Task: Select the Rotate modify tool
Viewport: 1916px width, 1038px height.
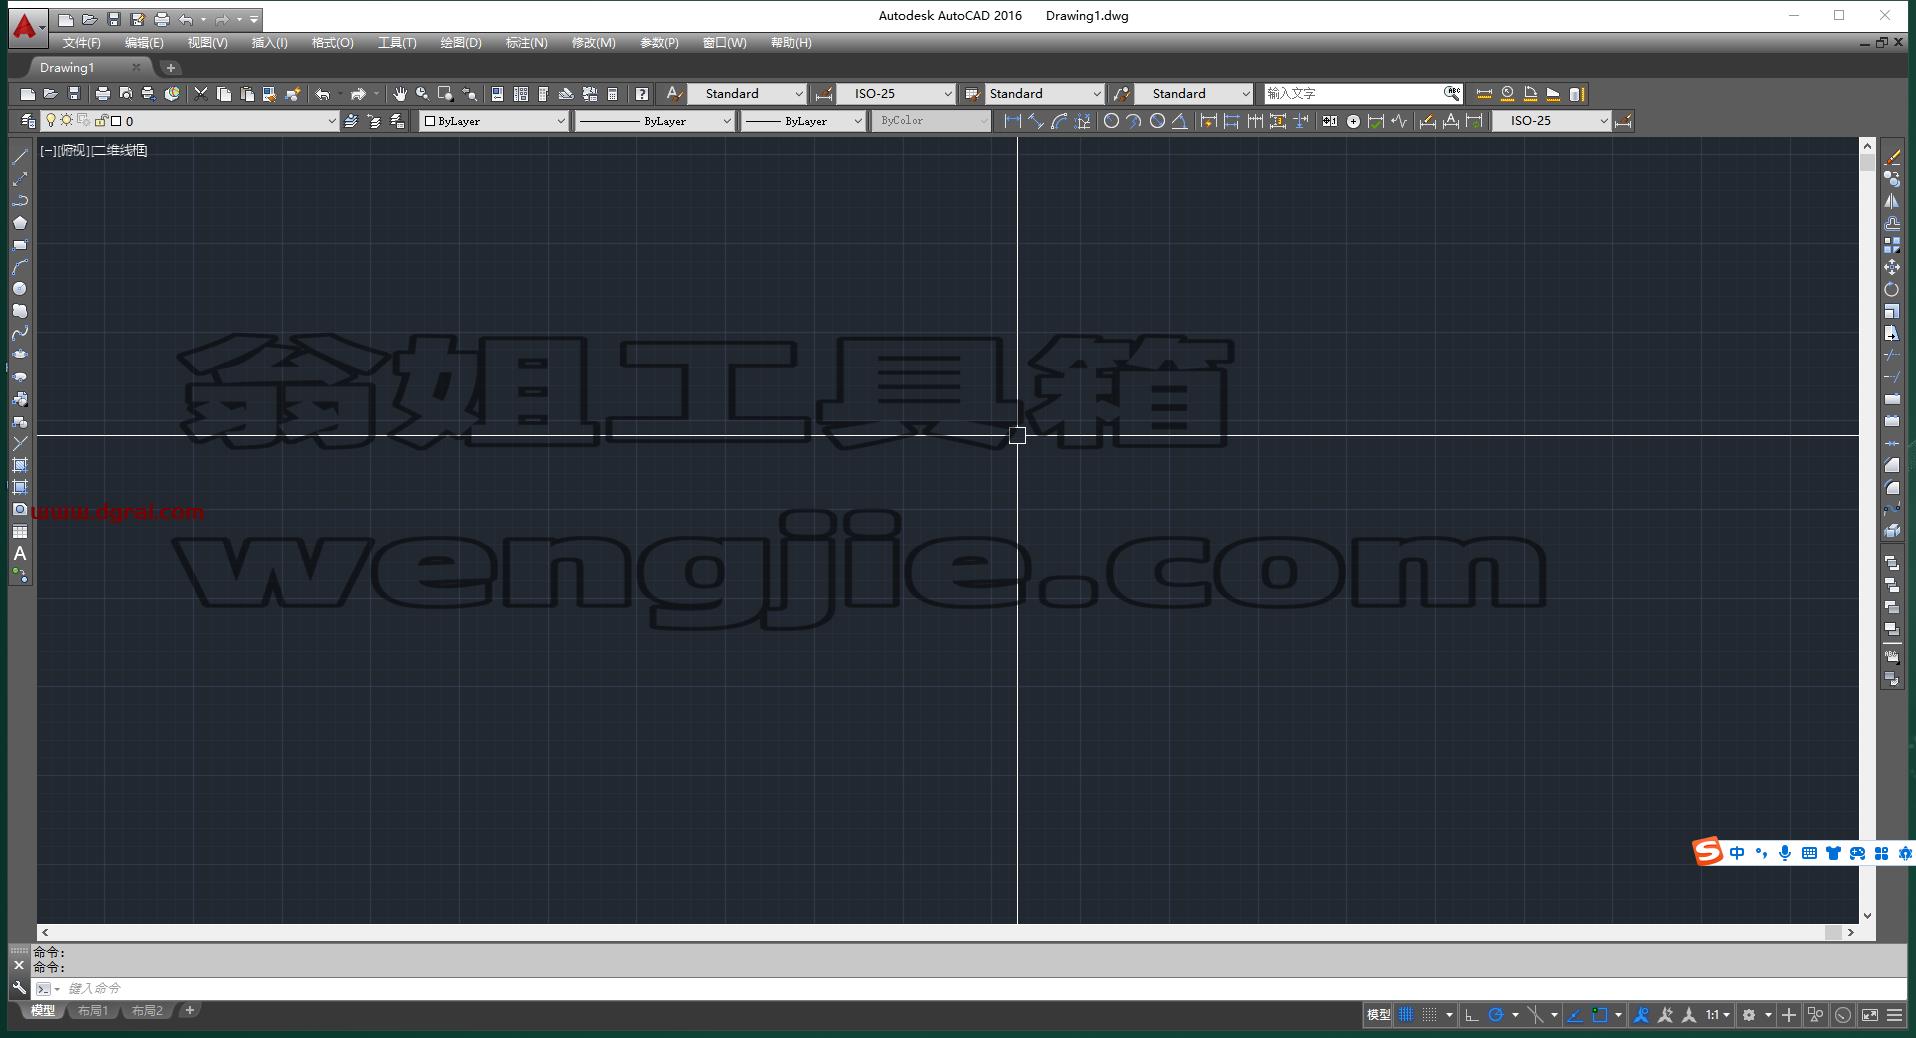Action: pyautogui.click(x=1892, y=289)
